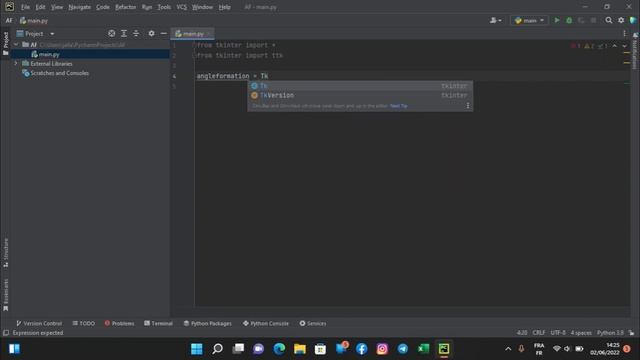Viewport: 640px width, 360px height.
Task: Open IDE settings gear in top toolbar
Action: pyautogui.click(x=621, y=20)
